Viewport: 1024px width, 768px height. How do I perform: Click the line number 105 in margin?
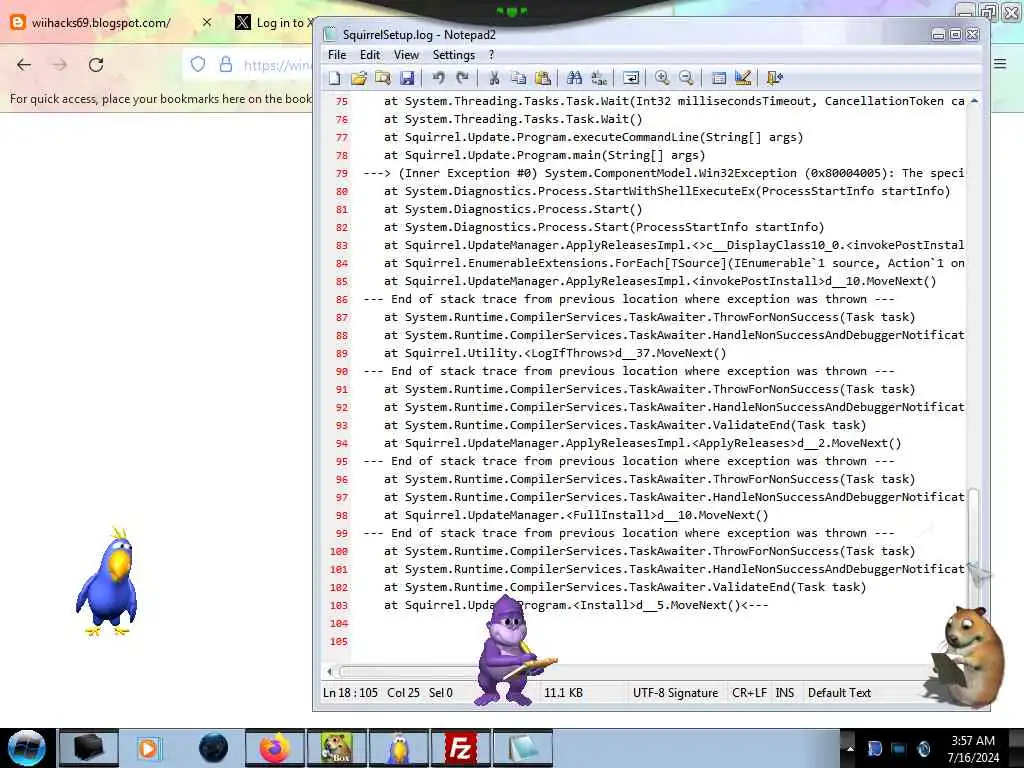pos(339,641)
